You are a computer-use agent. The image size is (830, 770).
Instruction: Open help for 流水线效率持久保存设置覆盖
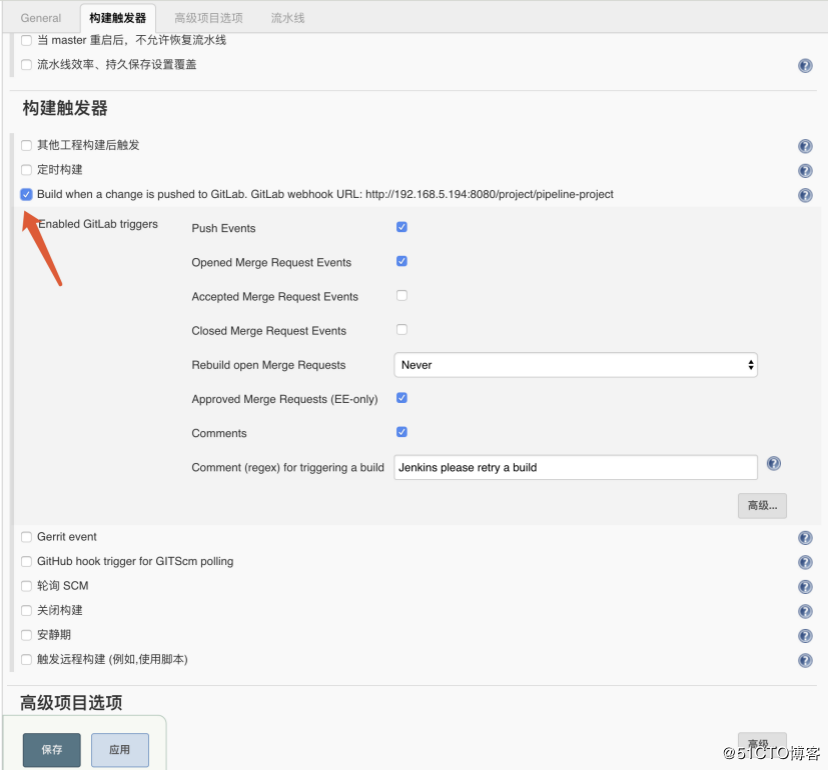(805, 66)
